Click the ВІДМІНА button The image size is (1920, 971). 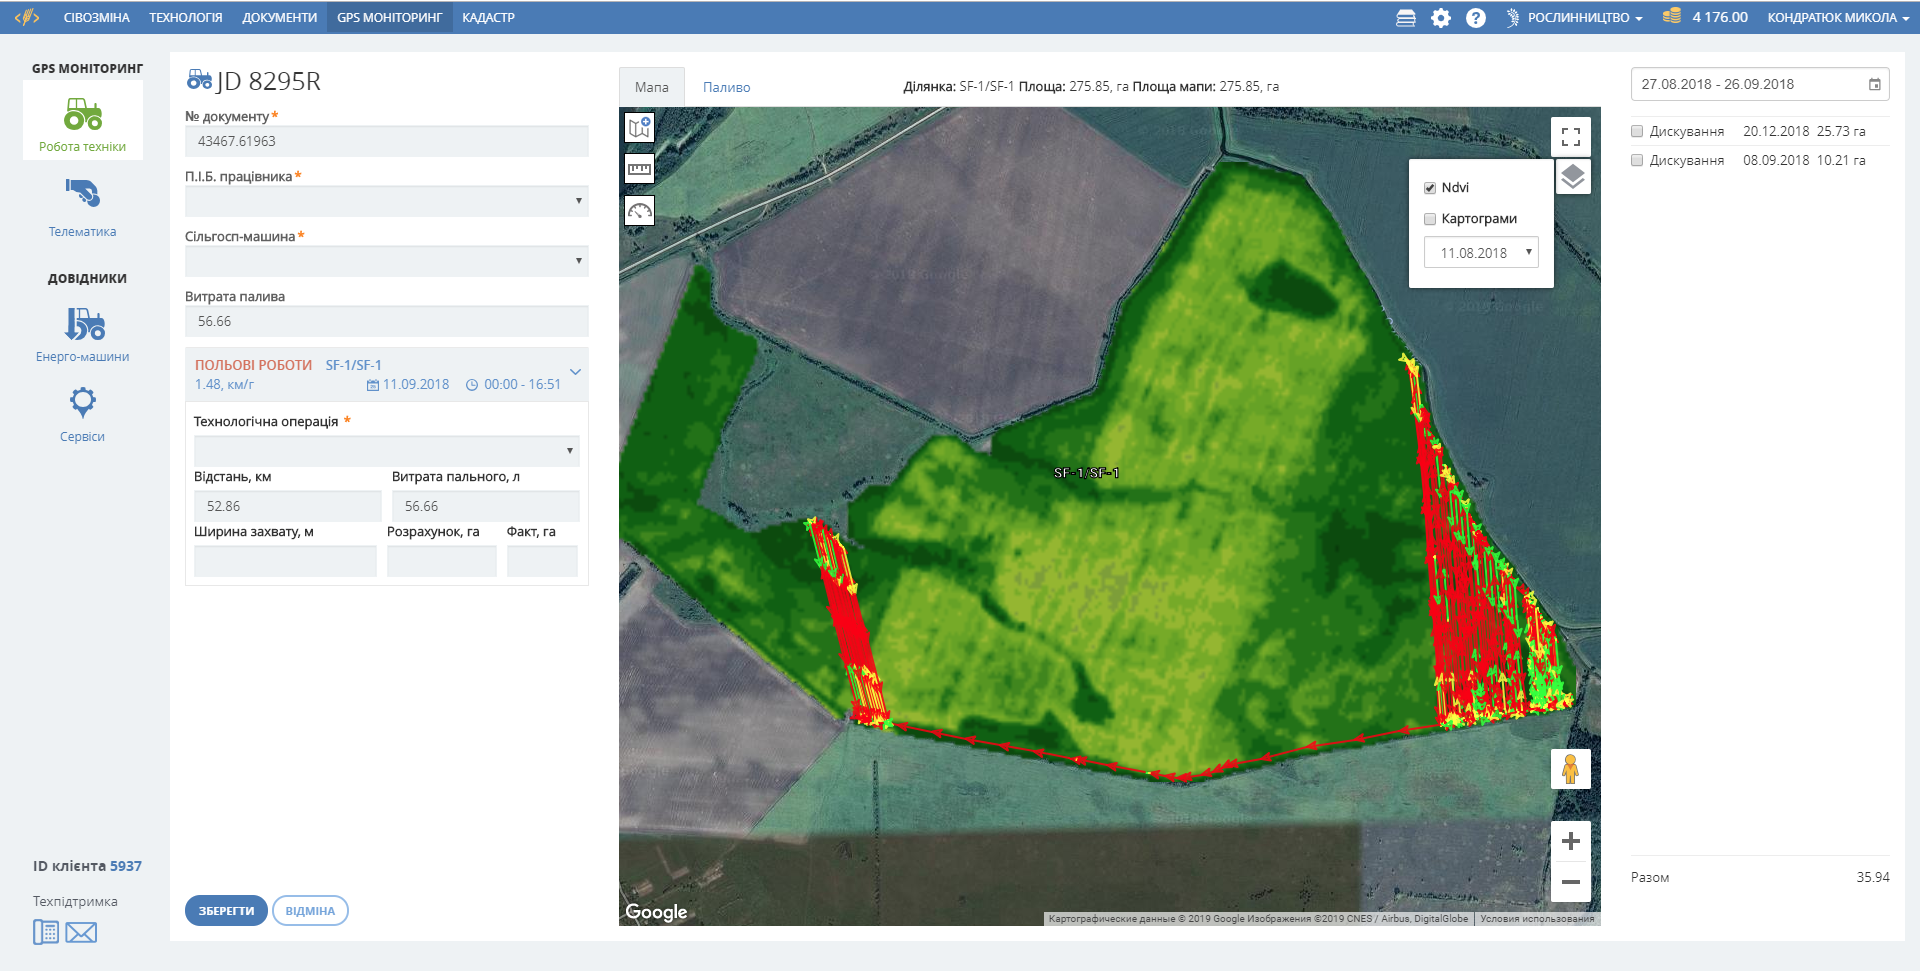tap(310, 911)
